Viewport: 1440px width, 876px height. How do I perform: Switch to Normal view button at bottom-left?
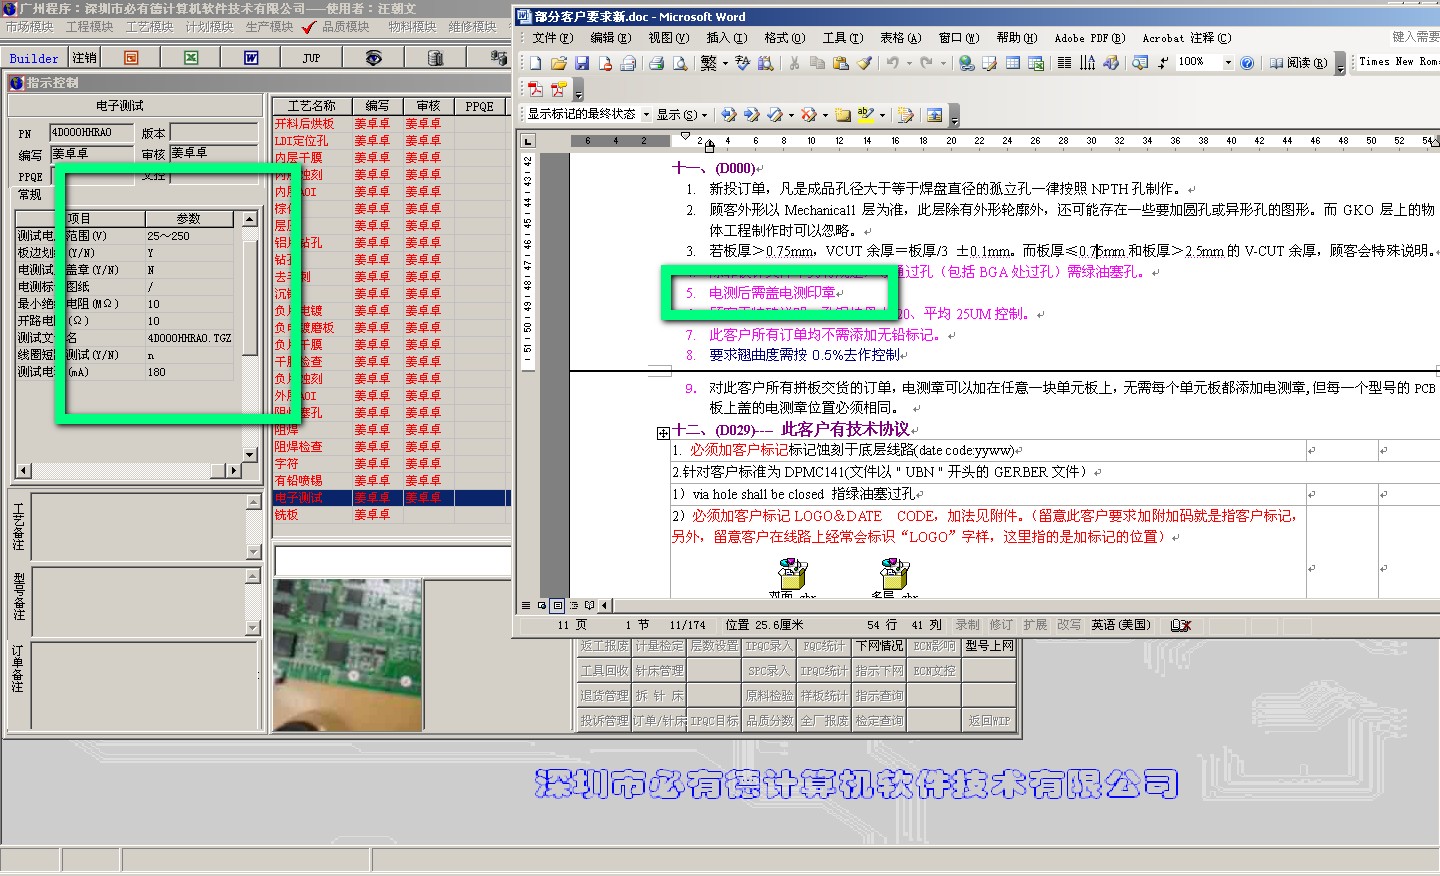(x=526, y=605)
